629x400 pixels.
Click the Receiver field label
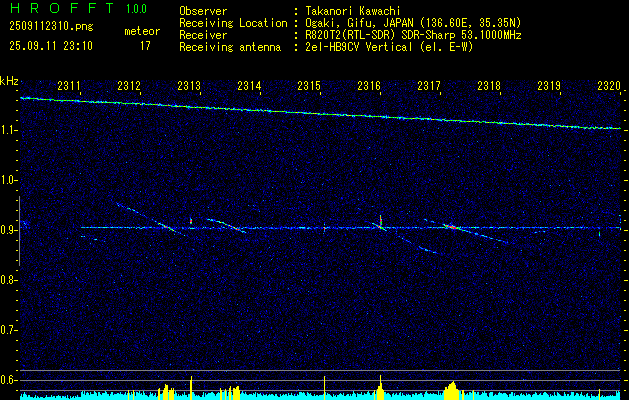pos(203,35)
